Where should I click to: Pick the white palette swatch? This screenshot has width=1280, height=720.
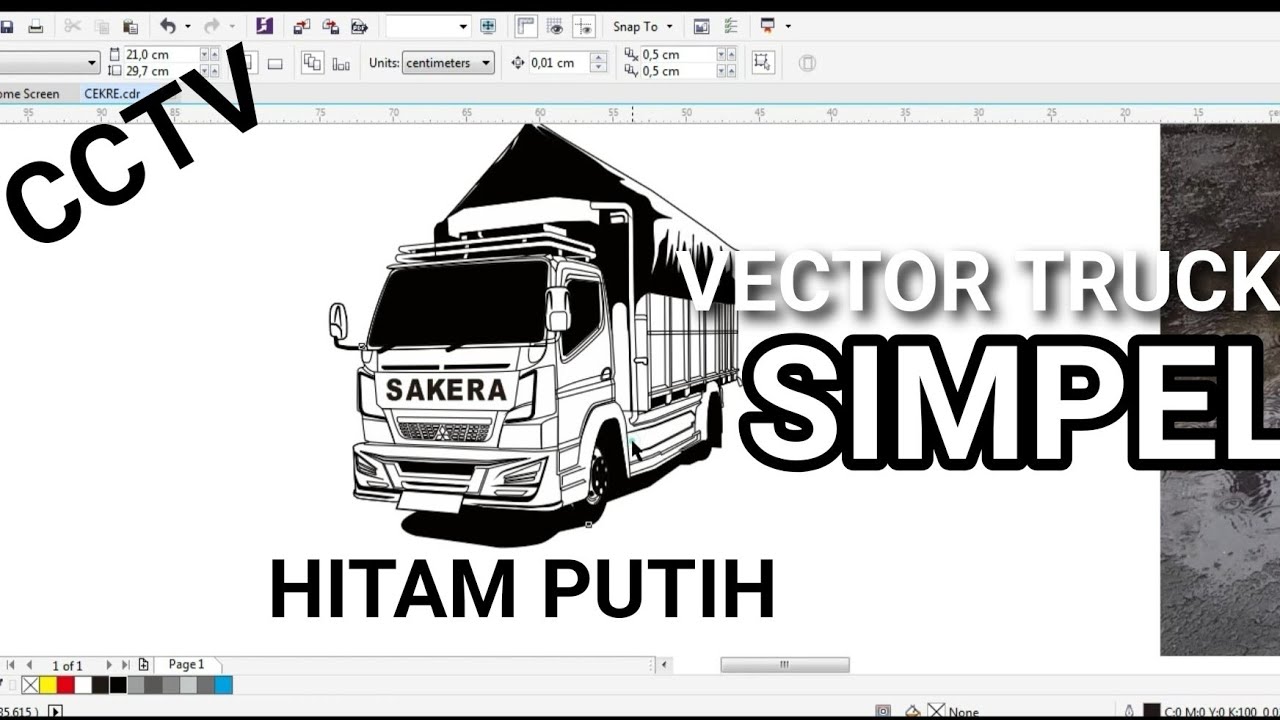pyautogui.click(x=83, y=685)
